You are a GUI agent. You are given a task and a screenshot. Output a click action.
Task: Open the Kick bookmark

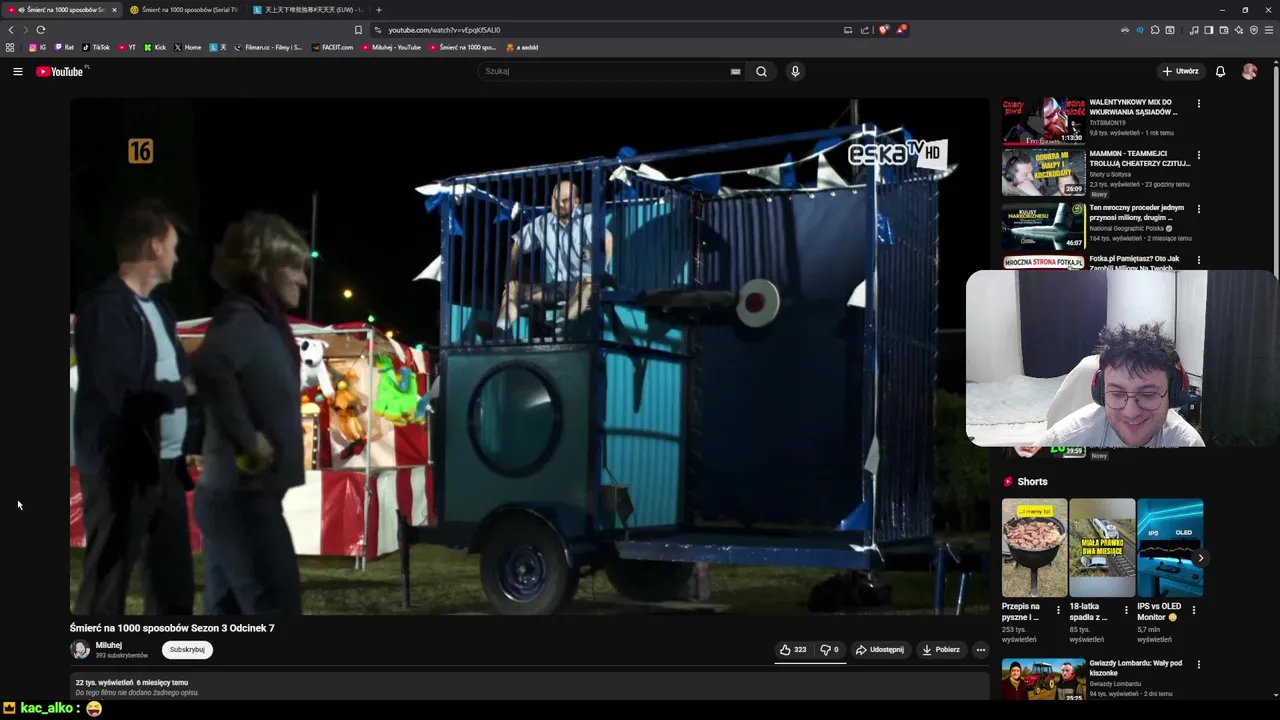tap(155, 47)
